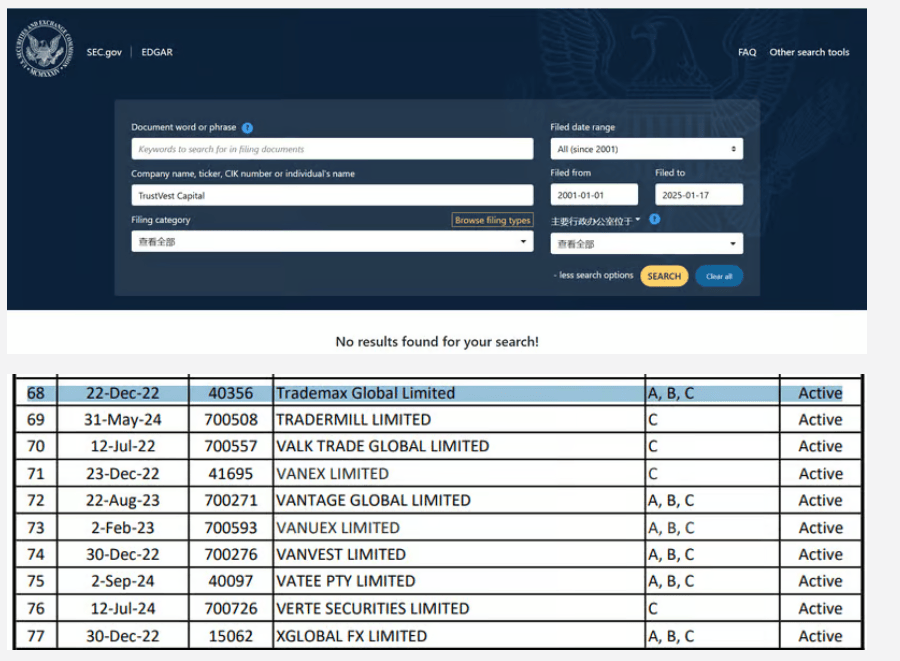
Task: Click the yellow SEARCH button
Action: pyautogui.click(x=664, y=276)
